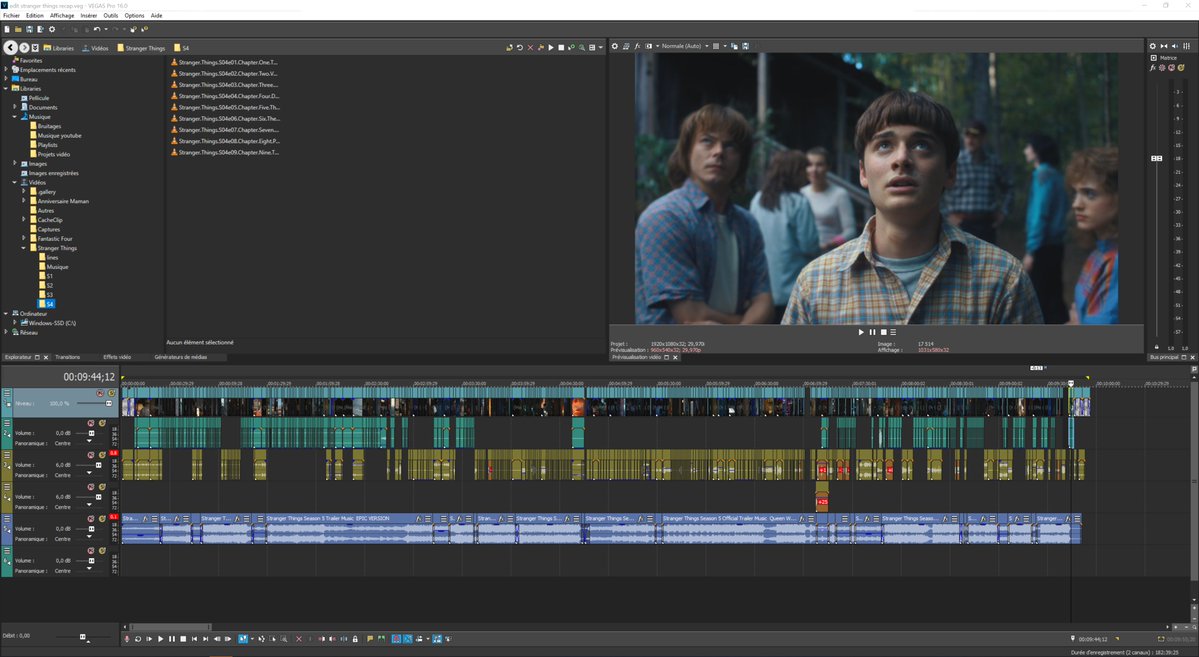Open the Fichier menu
Viewport: 1199px width, 657px height.
tap(11, 15)
